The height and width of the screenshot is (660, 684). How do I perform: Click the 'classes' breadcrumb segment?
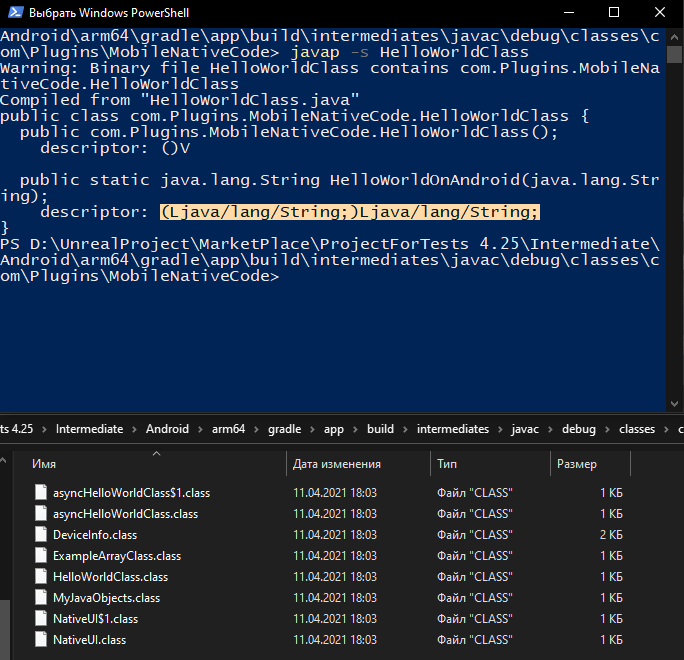(637, 429)
